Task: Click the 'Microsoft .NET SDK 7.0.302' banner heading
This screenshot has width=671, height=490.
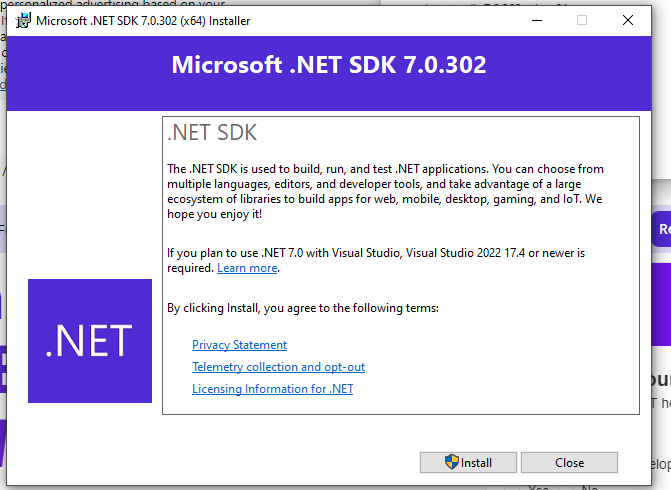Action: [329, 65]
